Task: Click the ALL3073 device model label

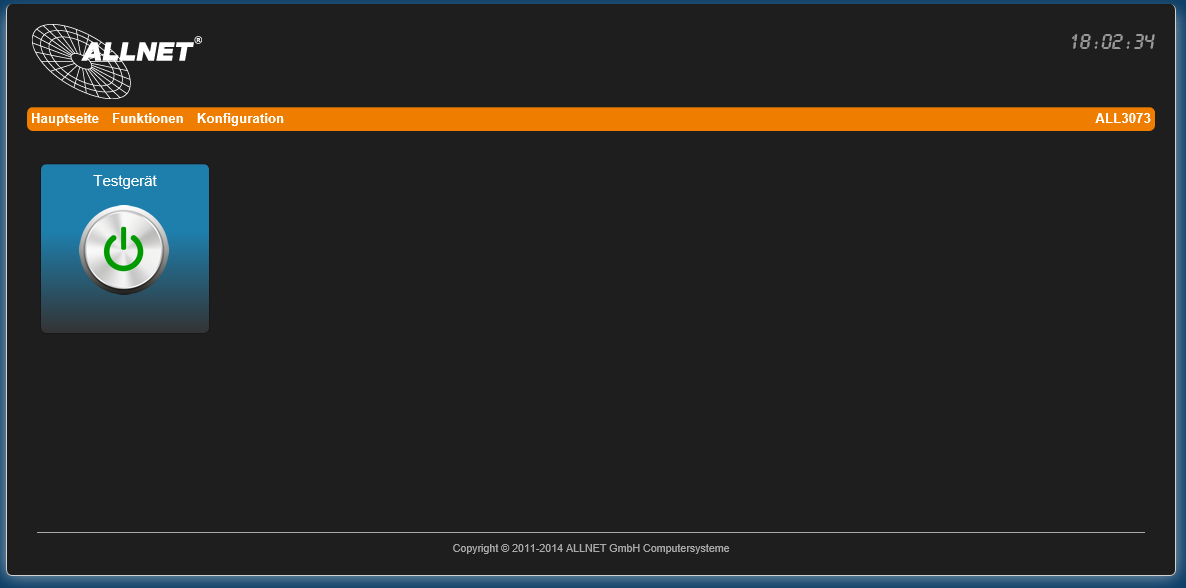Action: coord(1122,119)
